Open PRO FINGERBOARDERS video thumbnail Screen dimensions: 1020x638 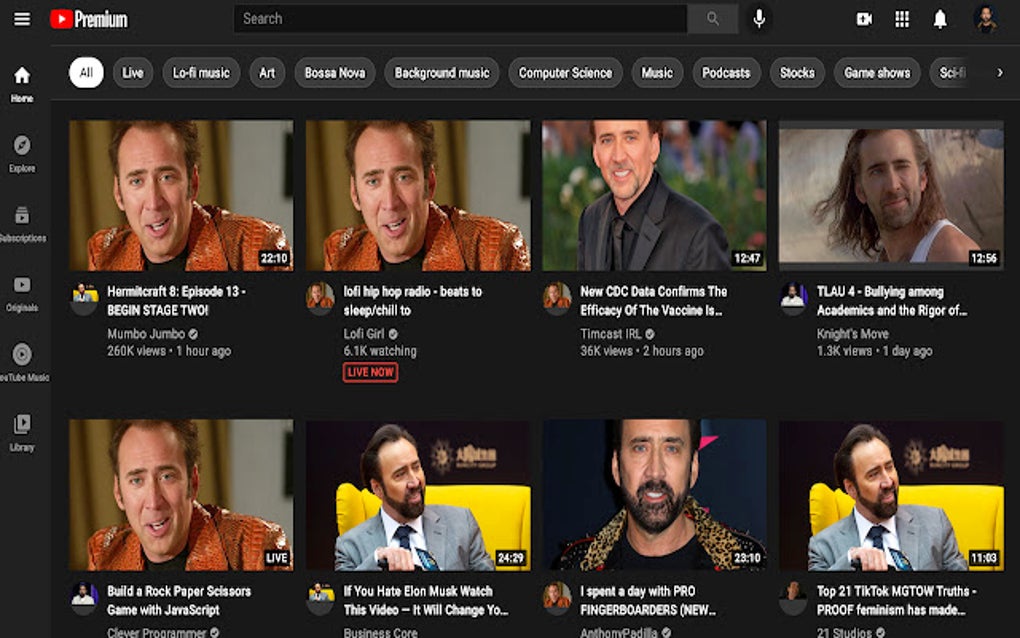tap(654, 495)
